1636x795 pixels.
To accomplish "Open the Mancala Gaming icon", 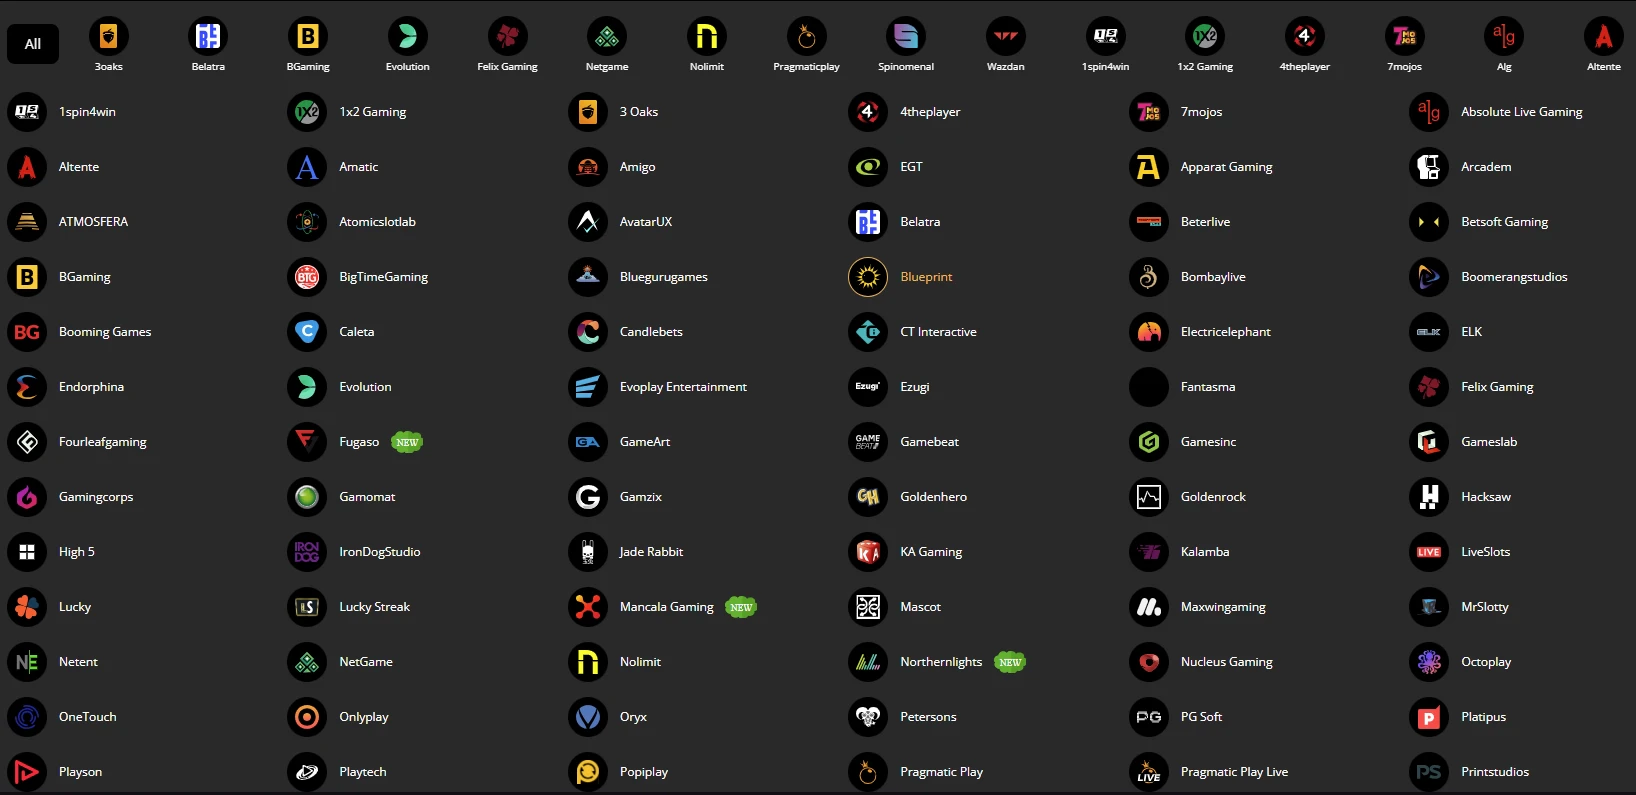I will click(588, 607).
